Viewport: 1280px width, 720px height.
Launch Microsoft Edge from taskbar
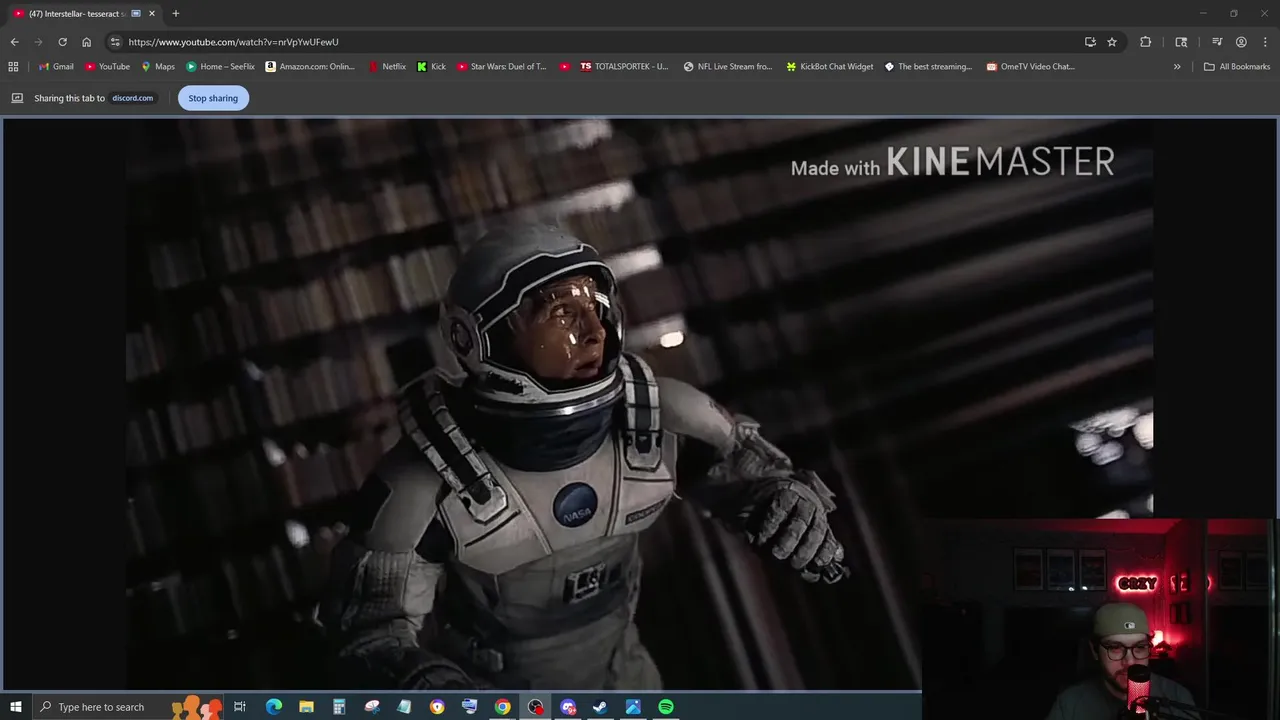click(273, 707)
